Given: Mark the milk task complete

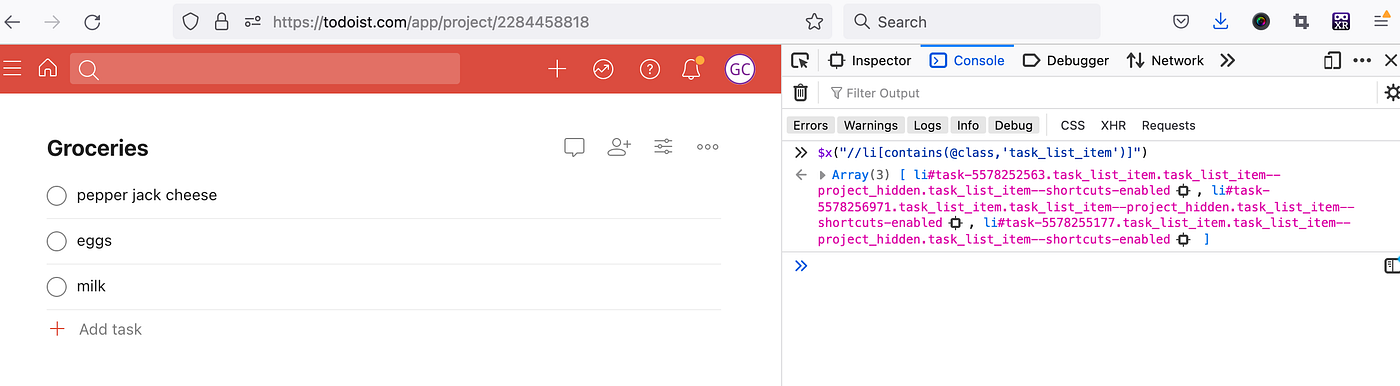Looking at the screenshot, I should coord(57,287).
